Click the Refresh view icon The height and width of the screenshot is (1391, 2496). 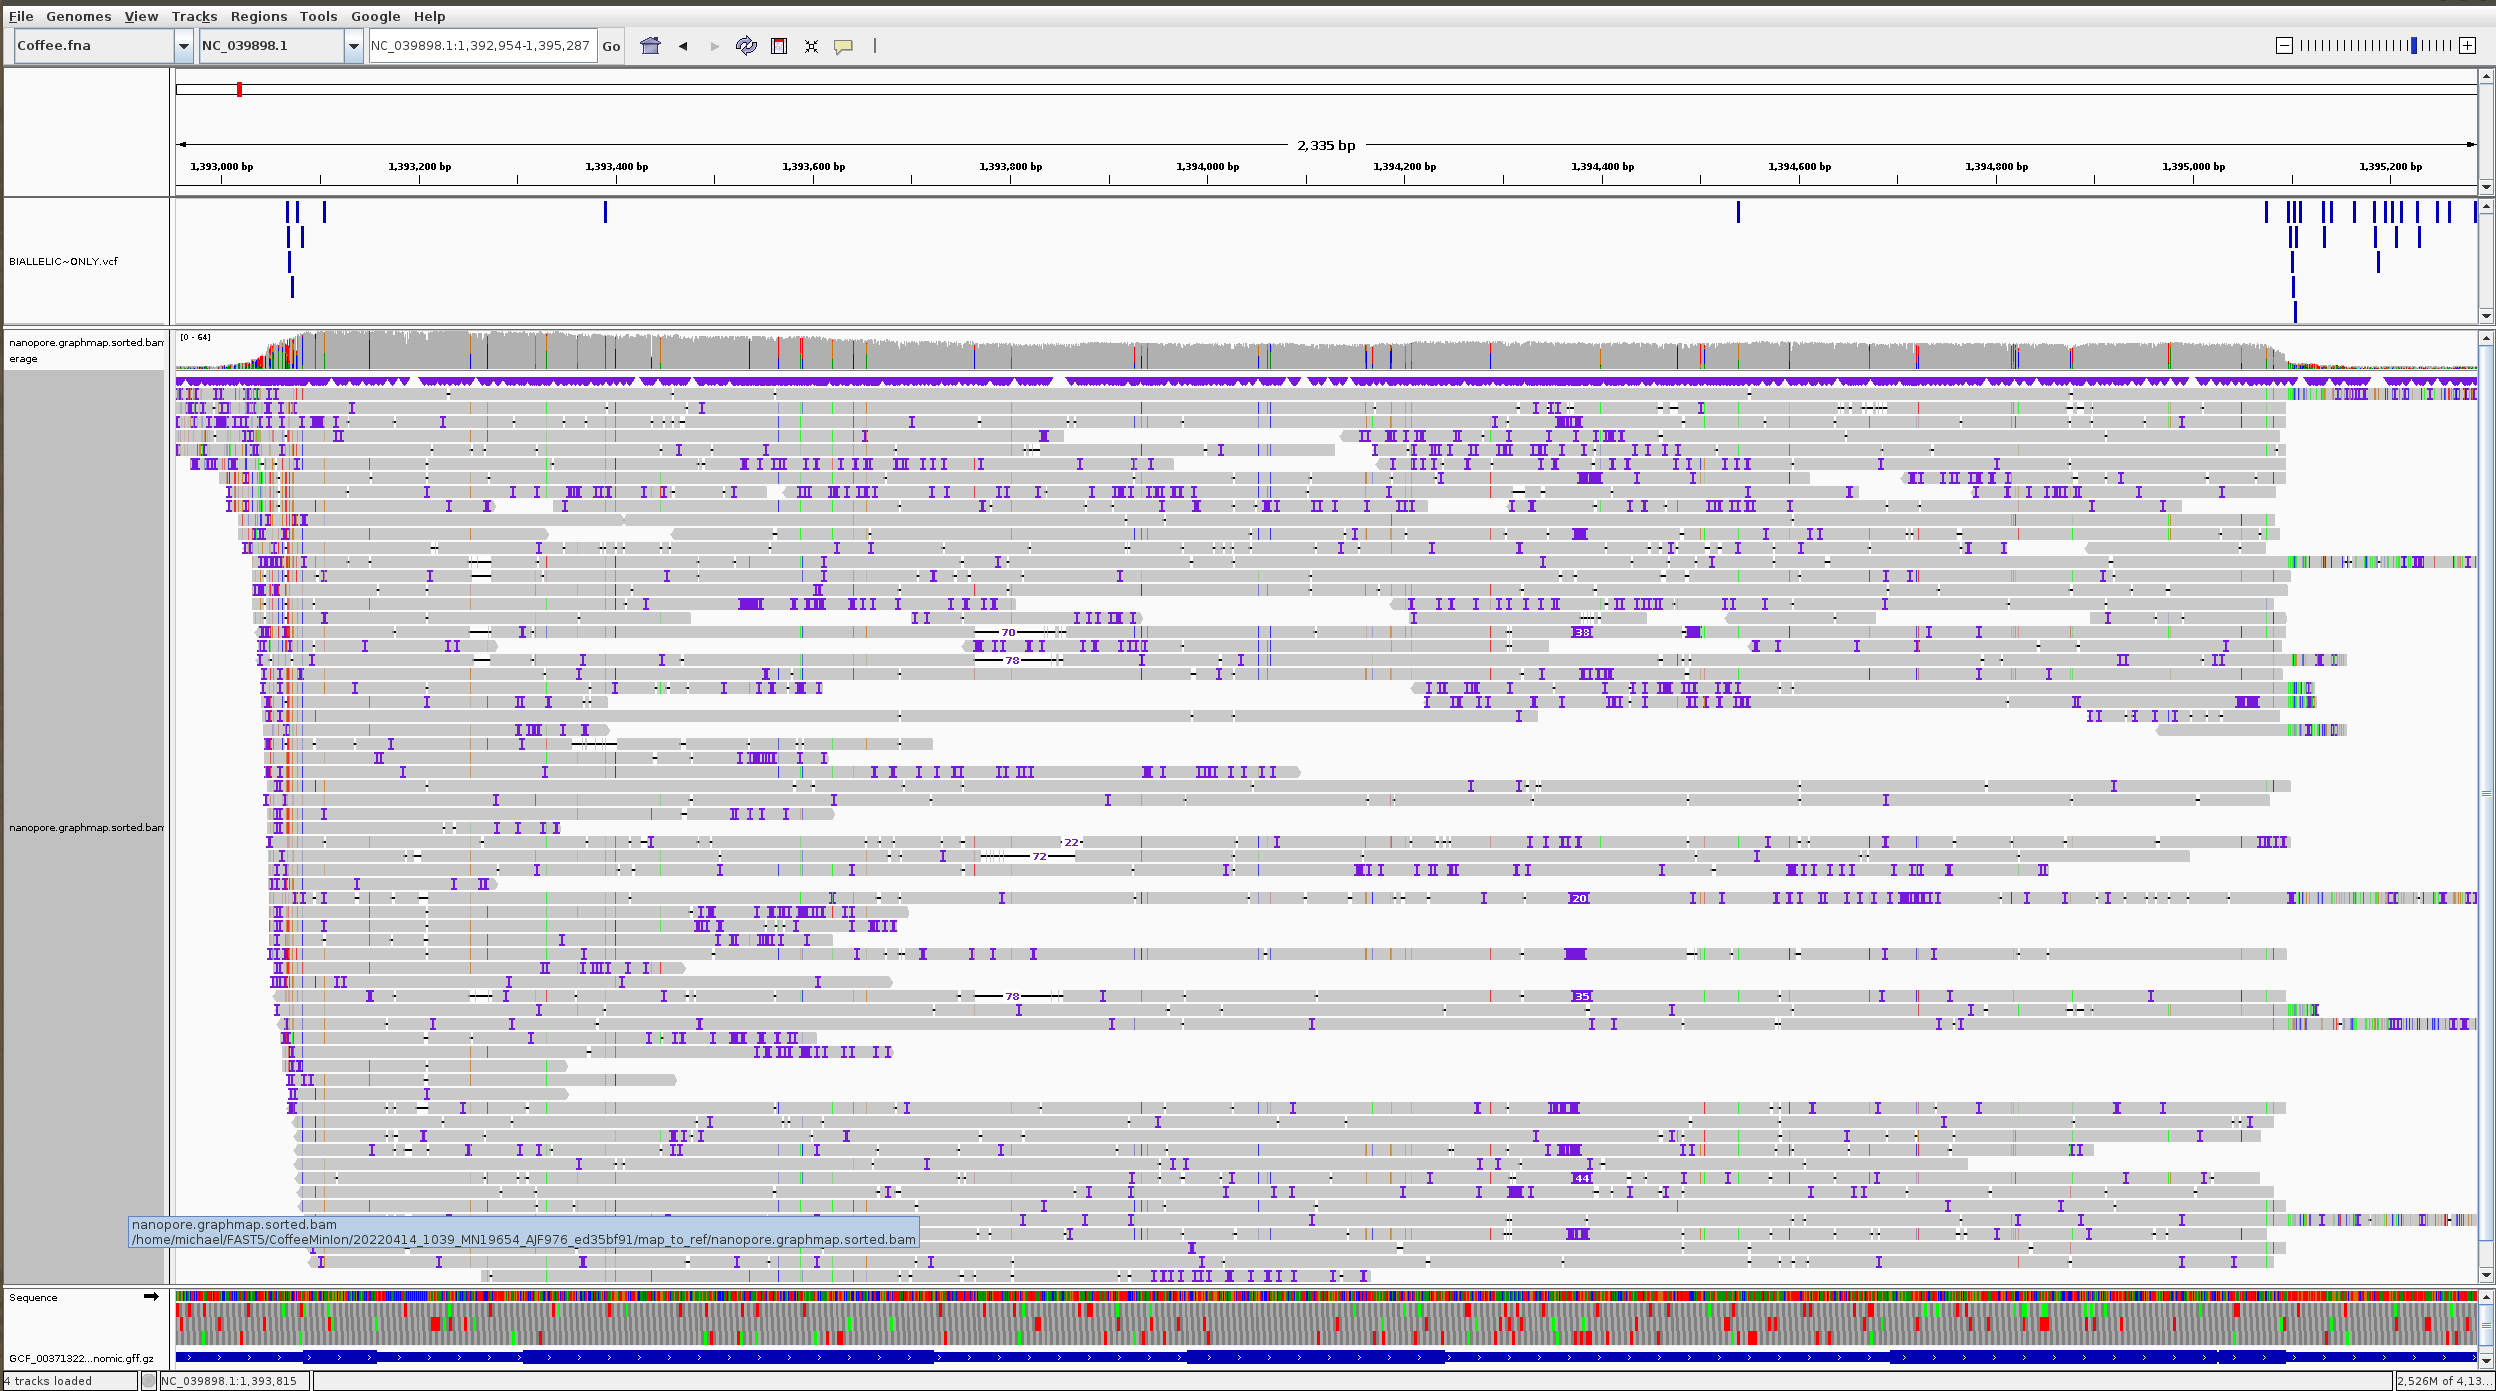(746, 46)
